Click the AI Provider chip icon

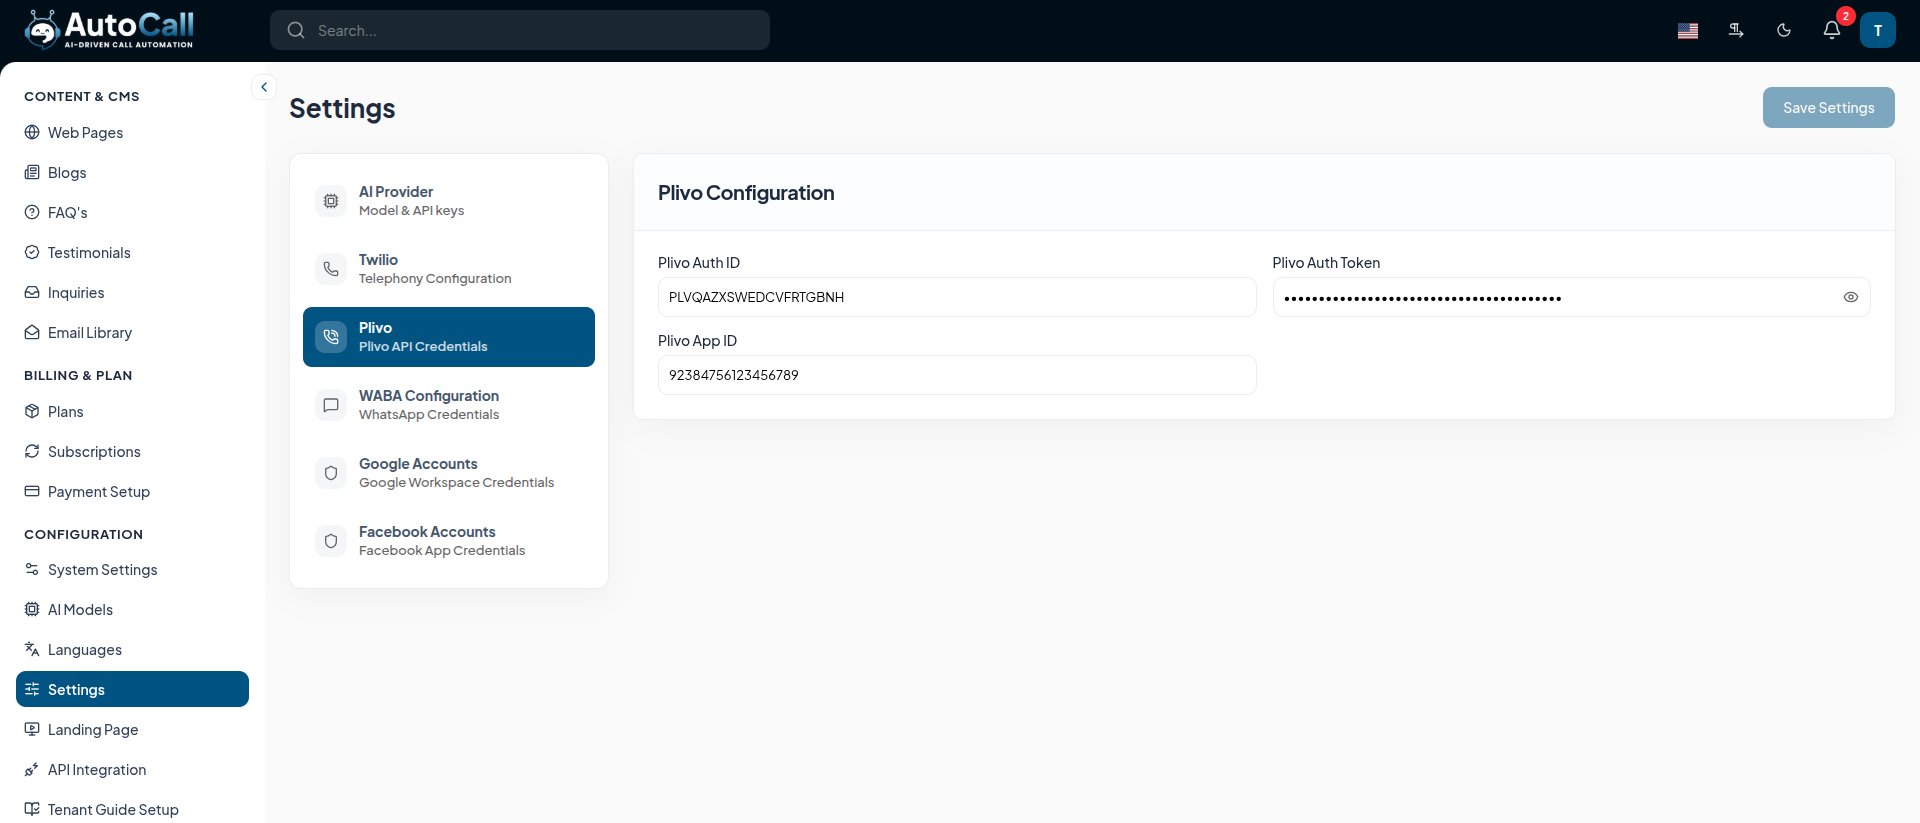pyautogui.click(x=331, y=201)
